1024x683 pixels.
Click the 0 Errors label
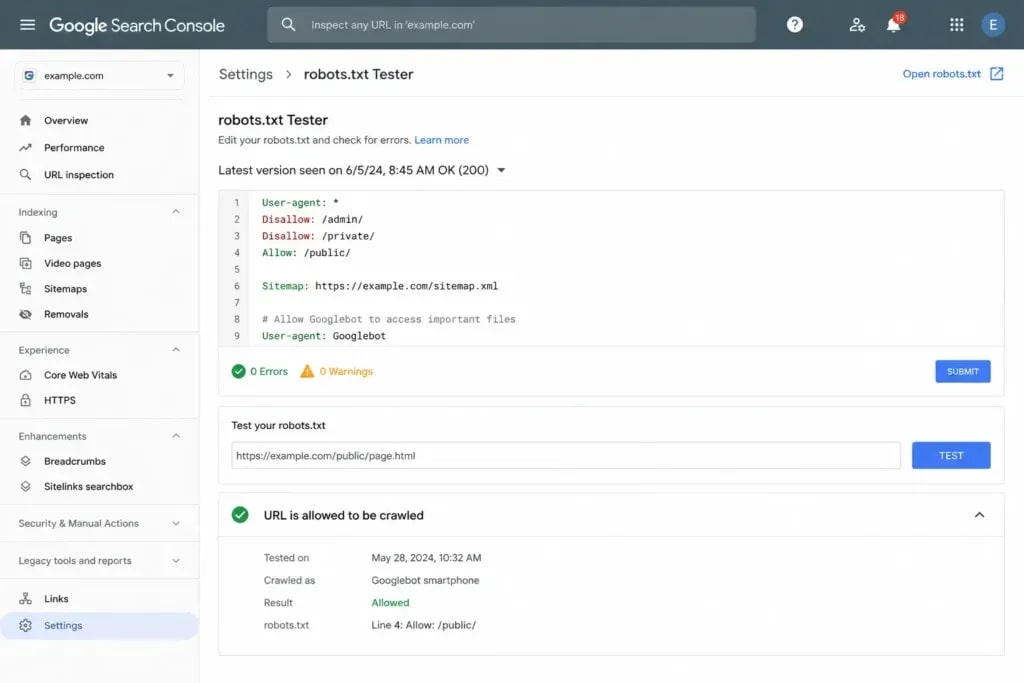click(x=268, y=372)
